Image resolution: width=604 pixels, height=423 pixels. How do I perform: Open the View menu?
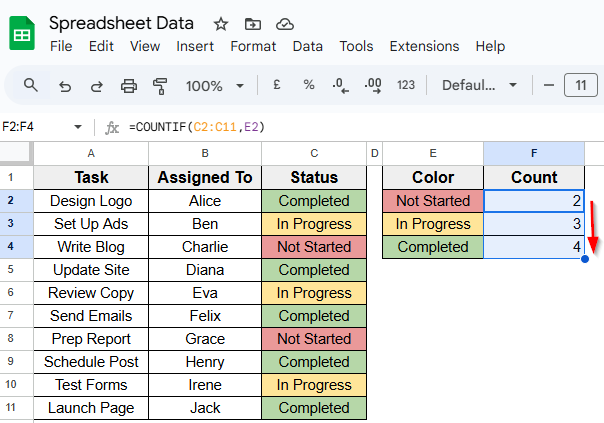pos(145,46)
